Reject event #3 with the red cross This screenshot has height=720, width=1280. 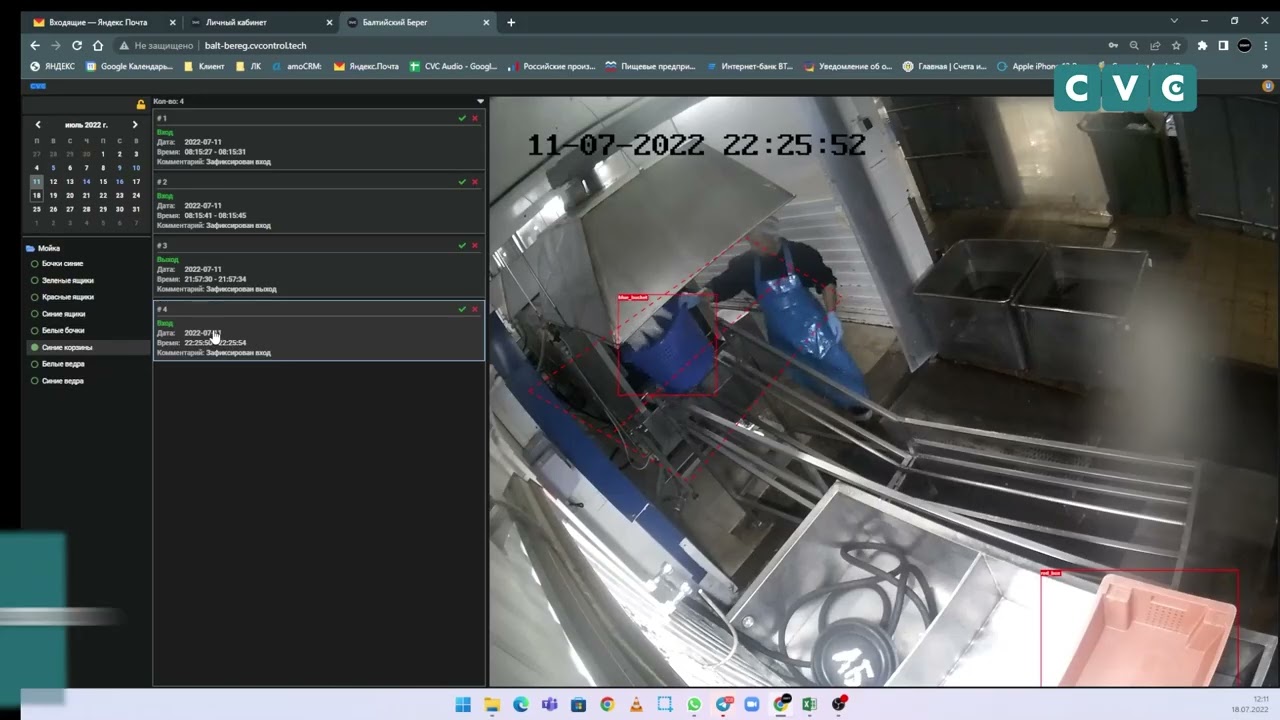[475, 245]
